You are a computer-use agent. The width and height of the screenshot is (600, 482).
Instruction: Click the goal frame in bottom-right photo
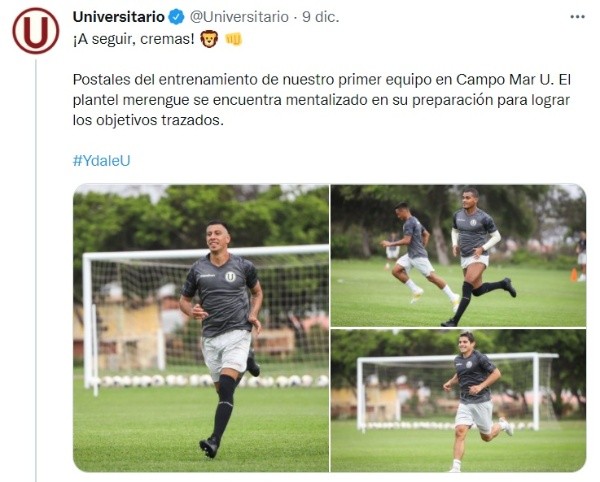(x=457, y=392)
